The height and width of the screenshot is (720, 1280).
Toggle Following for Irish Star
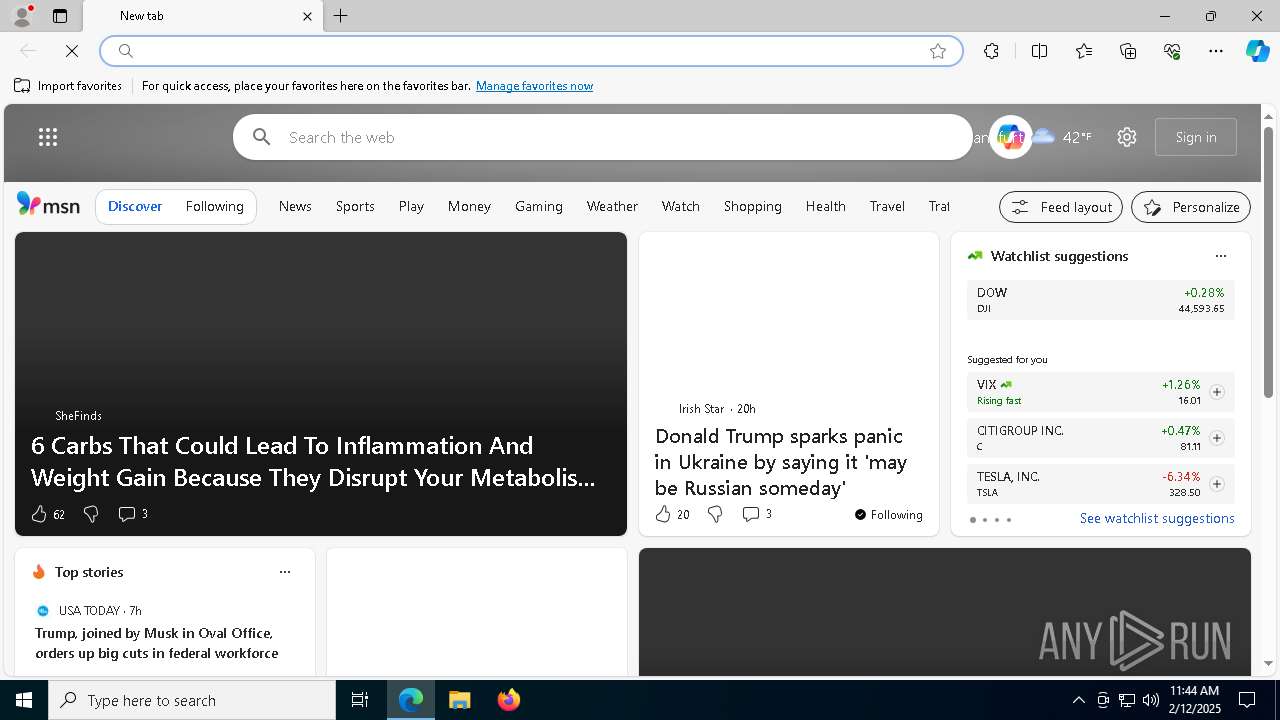pyautogui.click(x=889, y=515)
